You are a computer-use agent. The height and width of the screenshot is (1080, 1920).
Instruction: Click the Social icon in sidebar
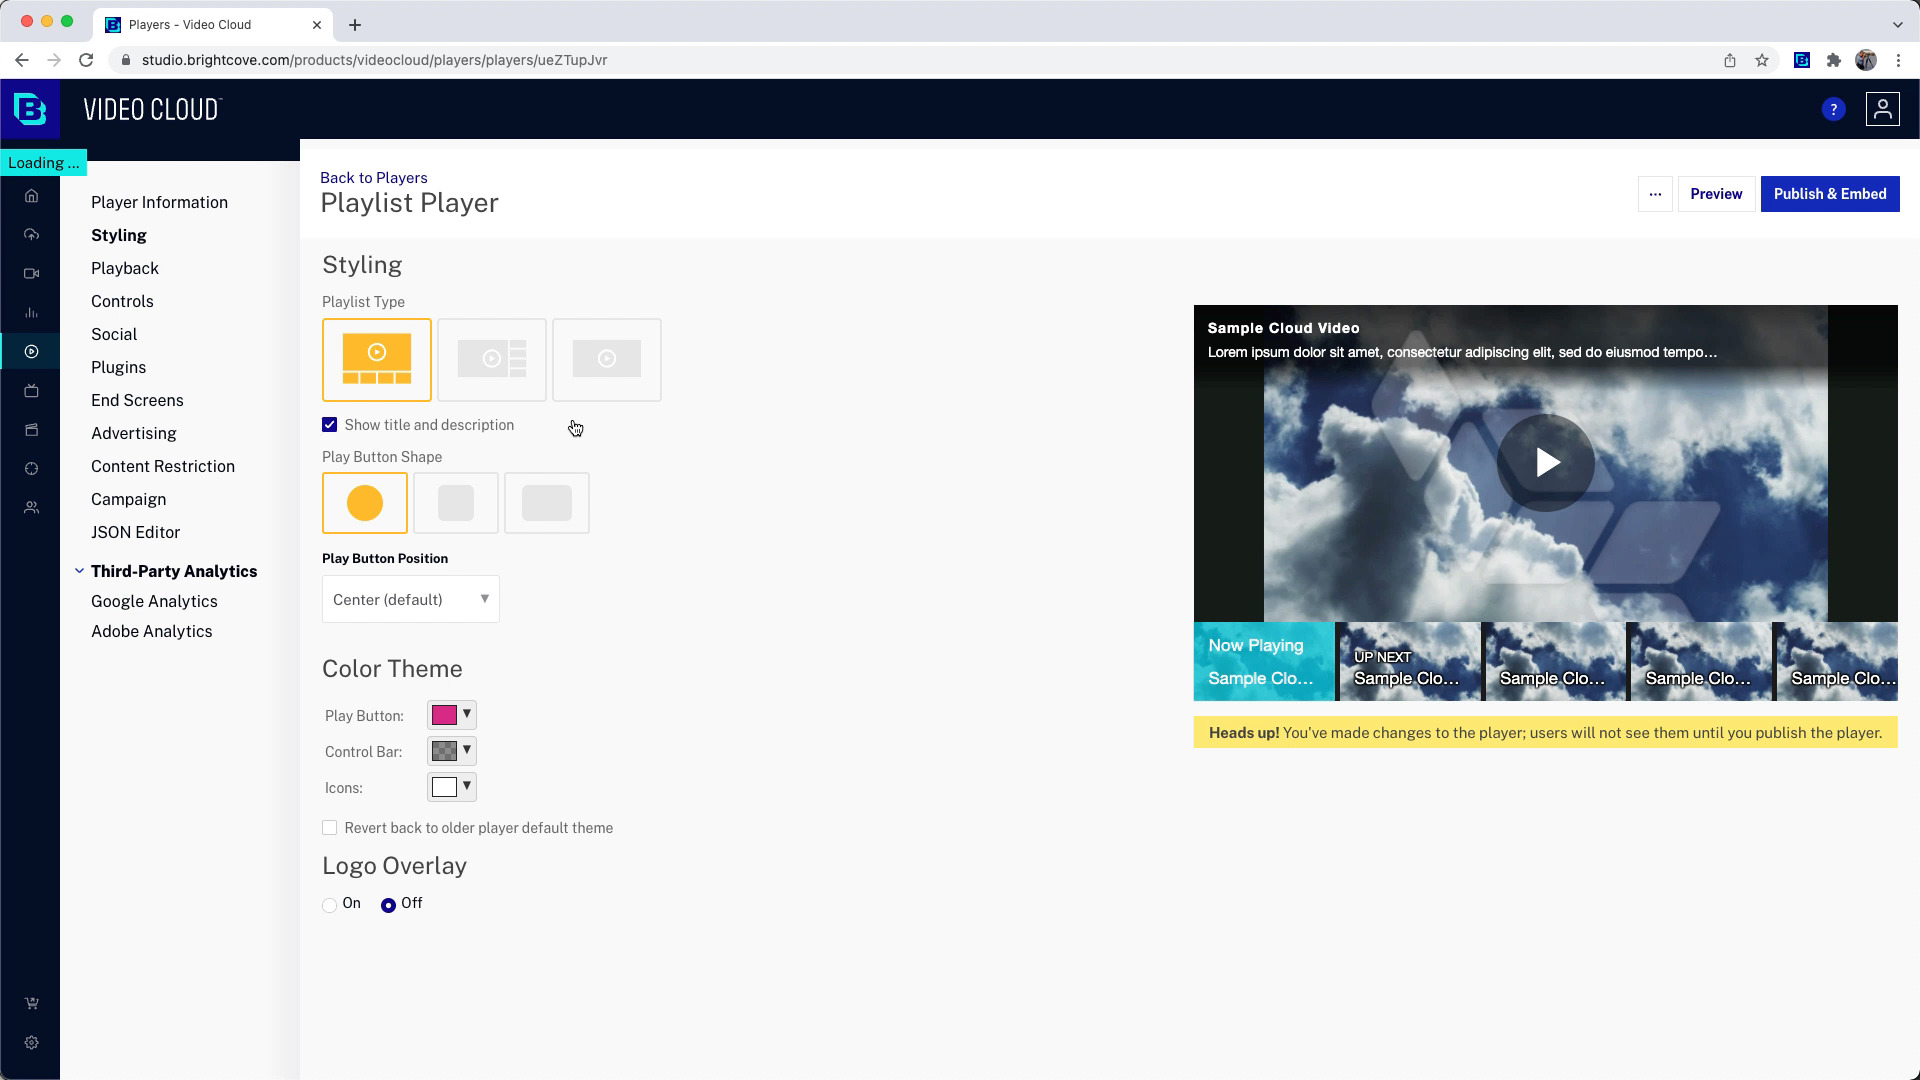pyautogui.click(x=113, y=334)
